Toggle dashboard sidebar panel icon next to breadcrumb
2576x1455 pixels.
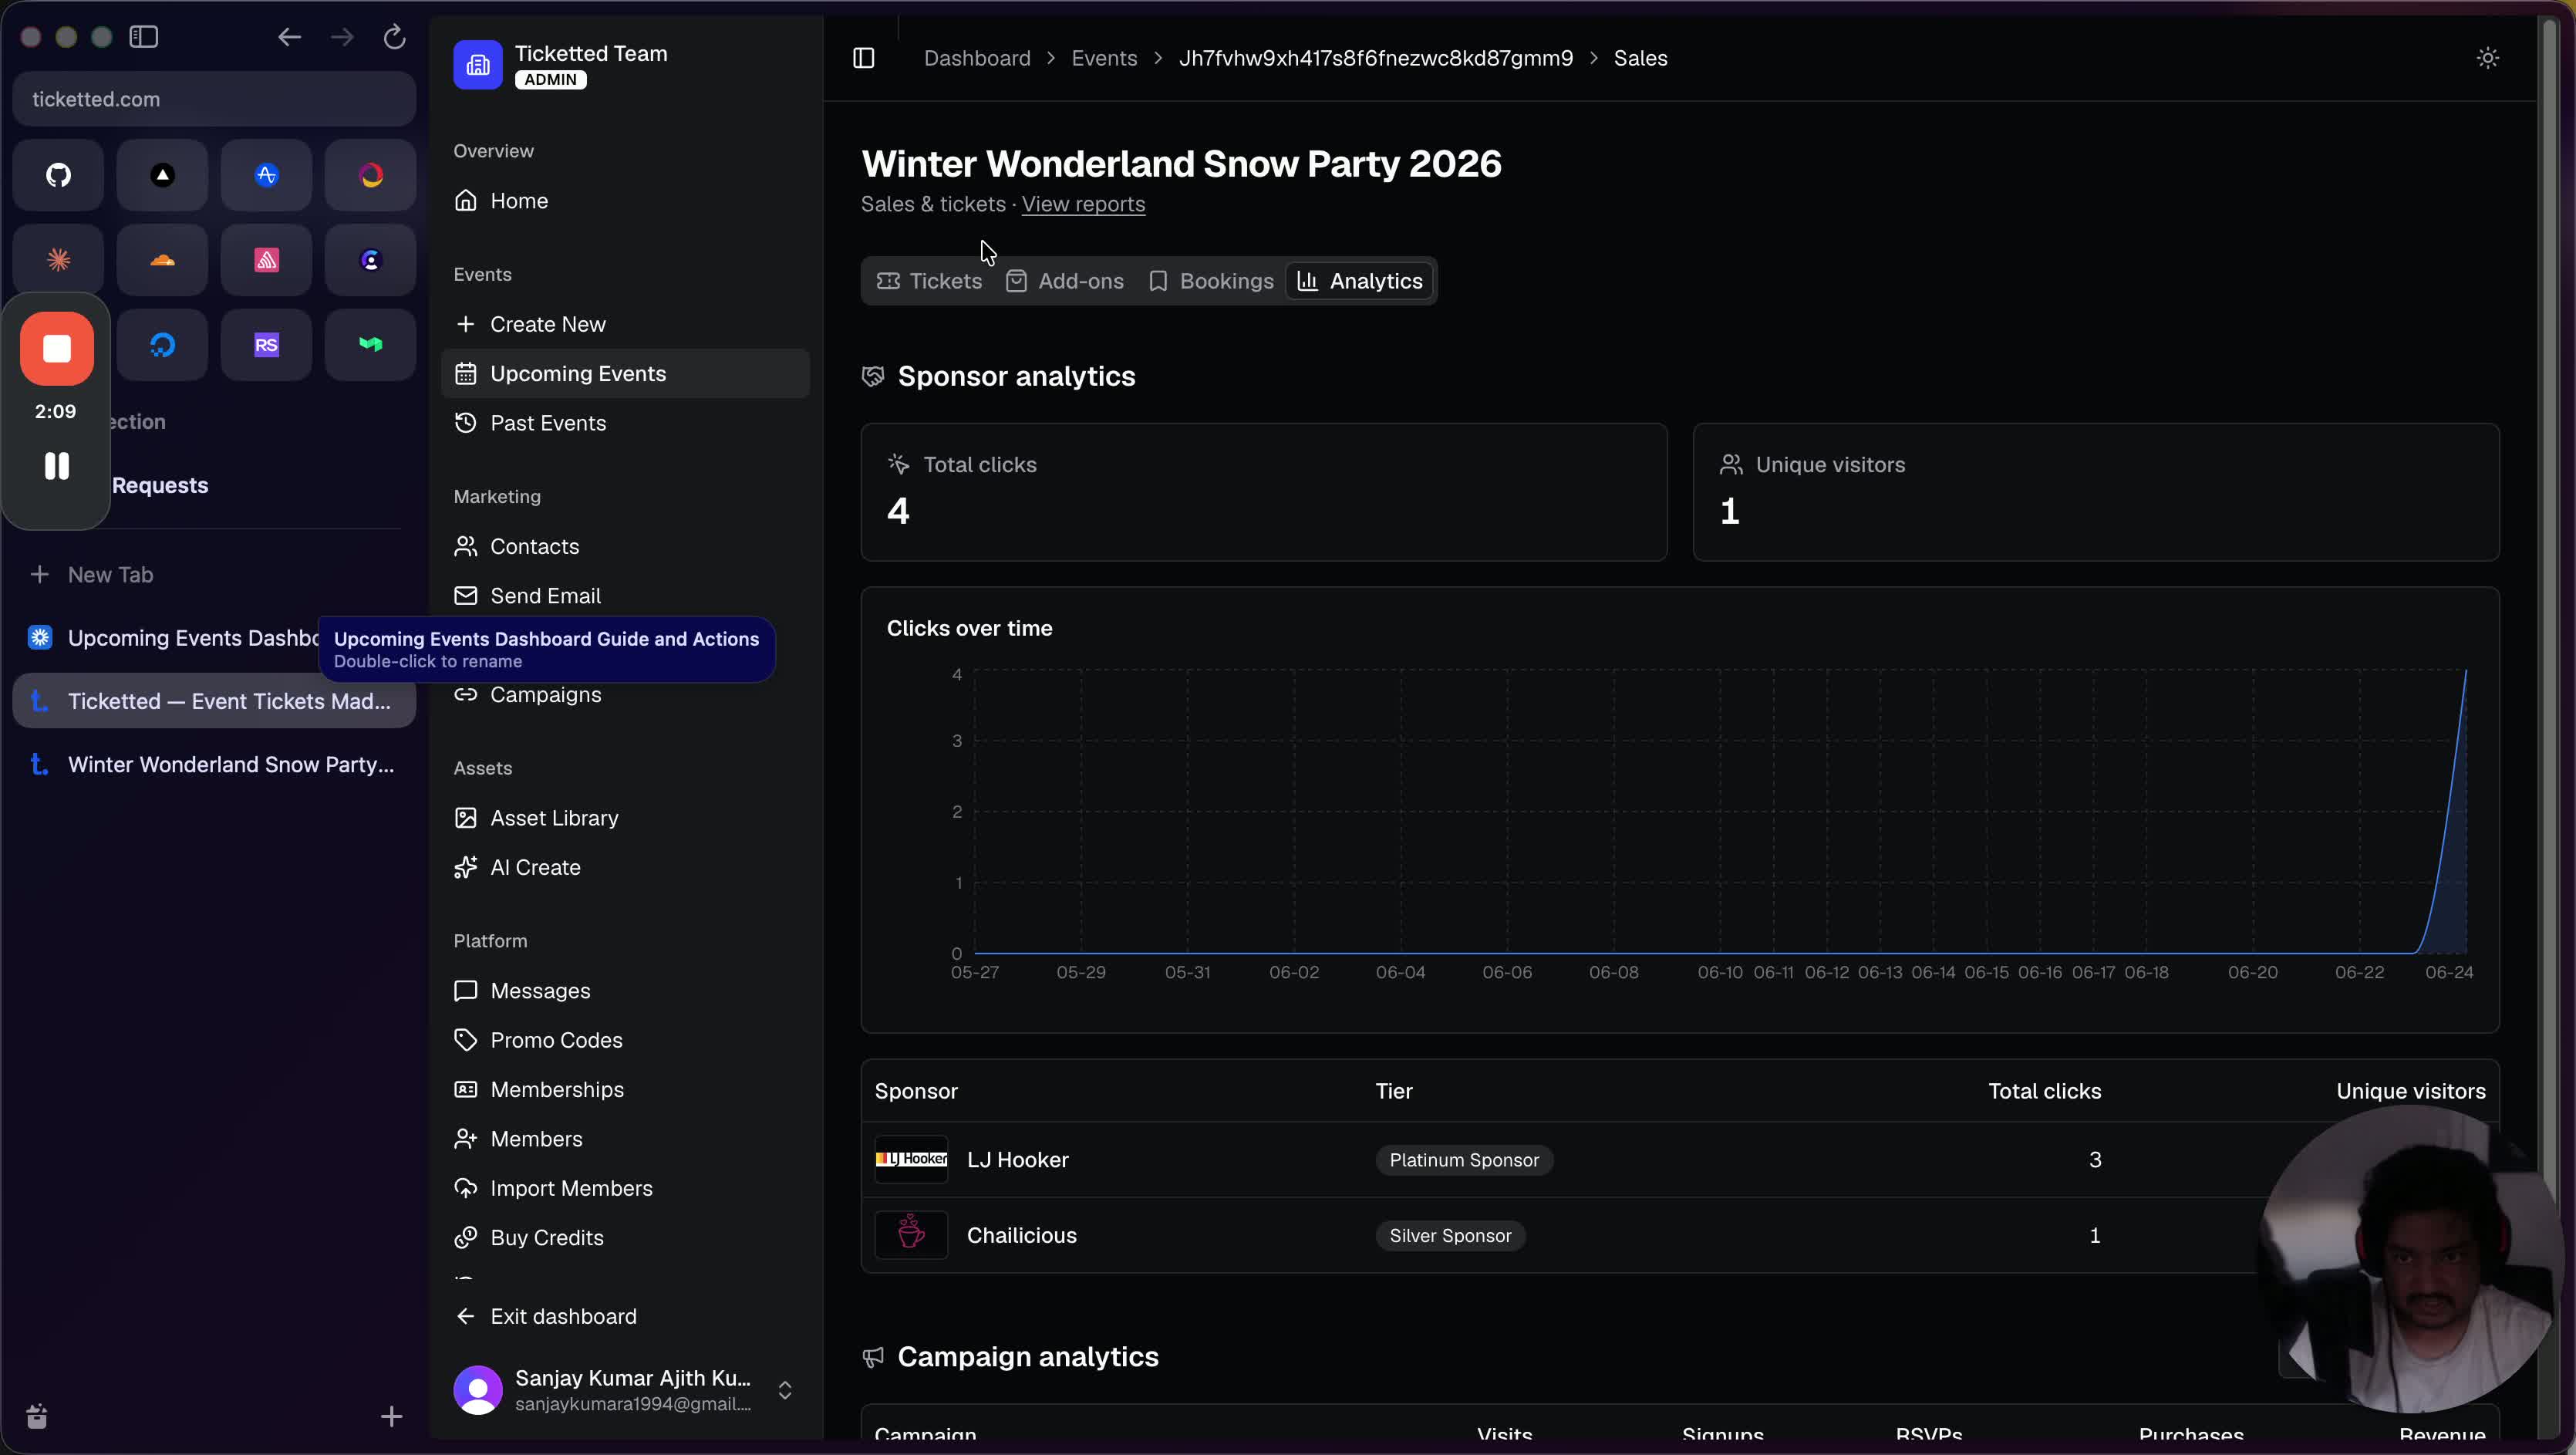pos(864,58)
